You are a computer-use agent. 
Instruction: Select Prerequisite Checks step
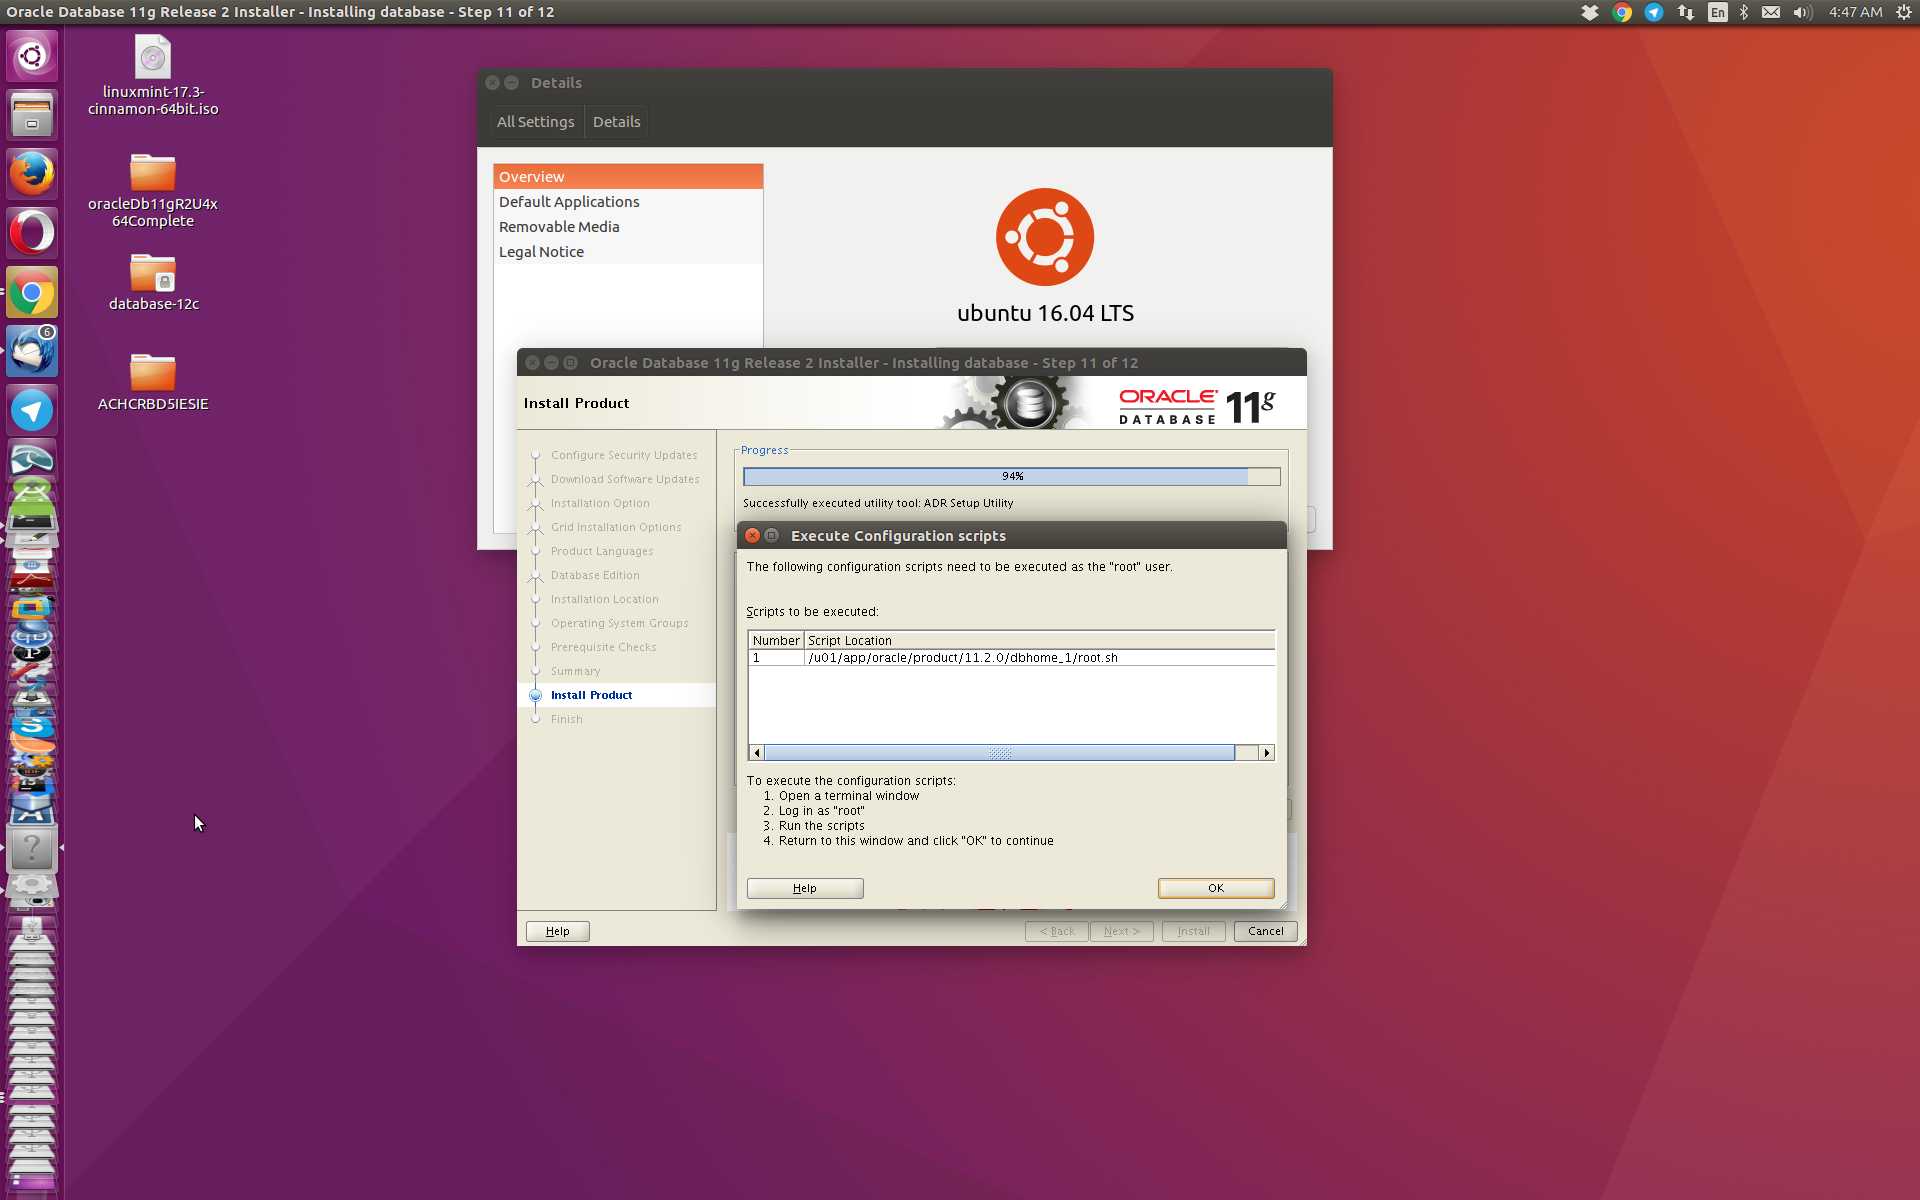(604, 647)
